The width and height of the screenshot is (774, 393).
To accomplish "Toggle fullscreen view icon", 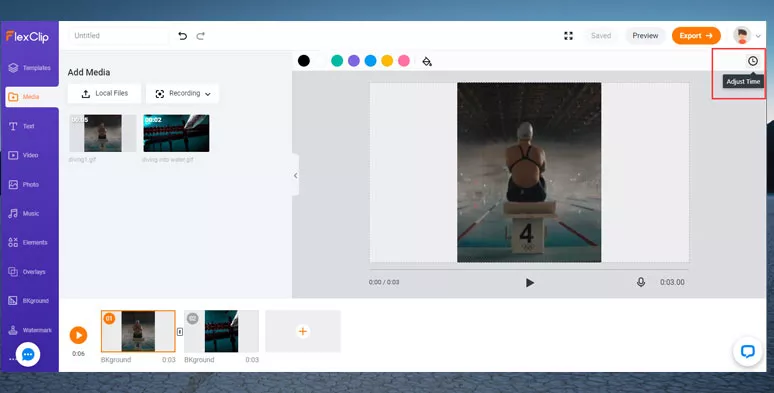I will pos(568,36).
